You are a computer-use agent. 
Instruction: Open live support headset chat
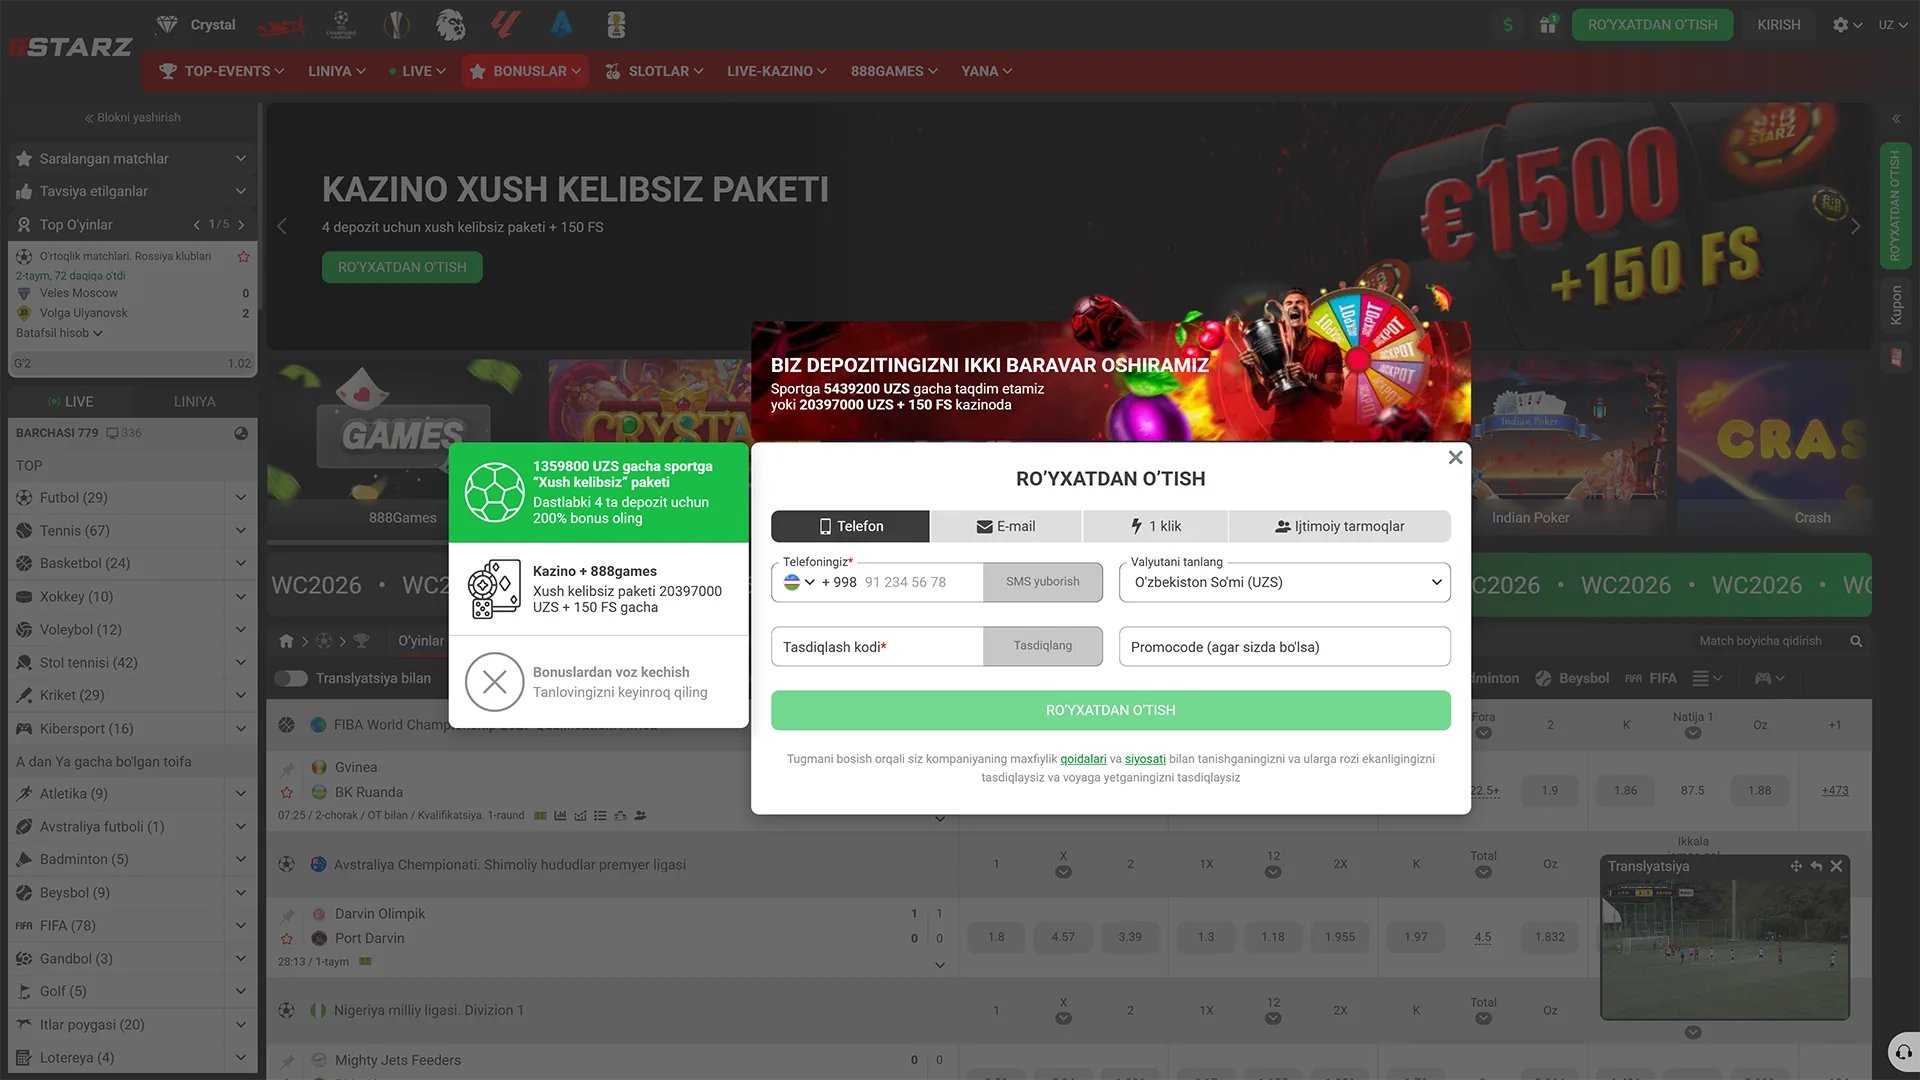click(x=1903, y=1052)
